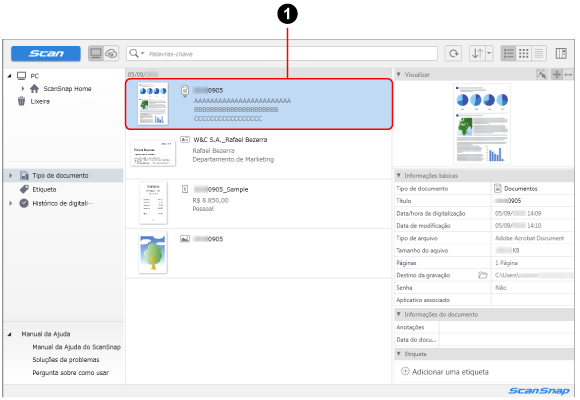This screenshot has height=400, width=580.
Task: Open Pergunta sobre como usar link
Action: click(71, 373)
